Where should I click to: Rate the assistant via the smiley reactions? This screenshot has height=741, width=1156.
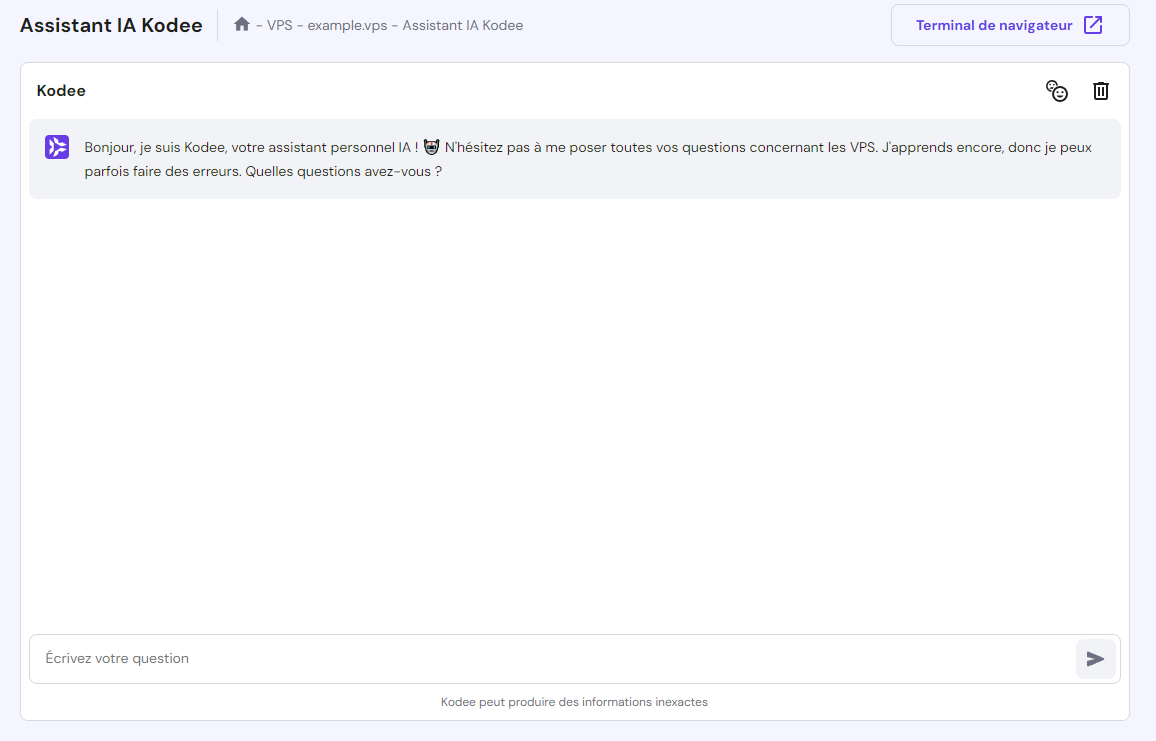tap(1057, 90)
